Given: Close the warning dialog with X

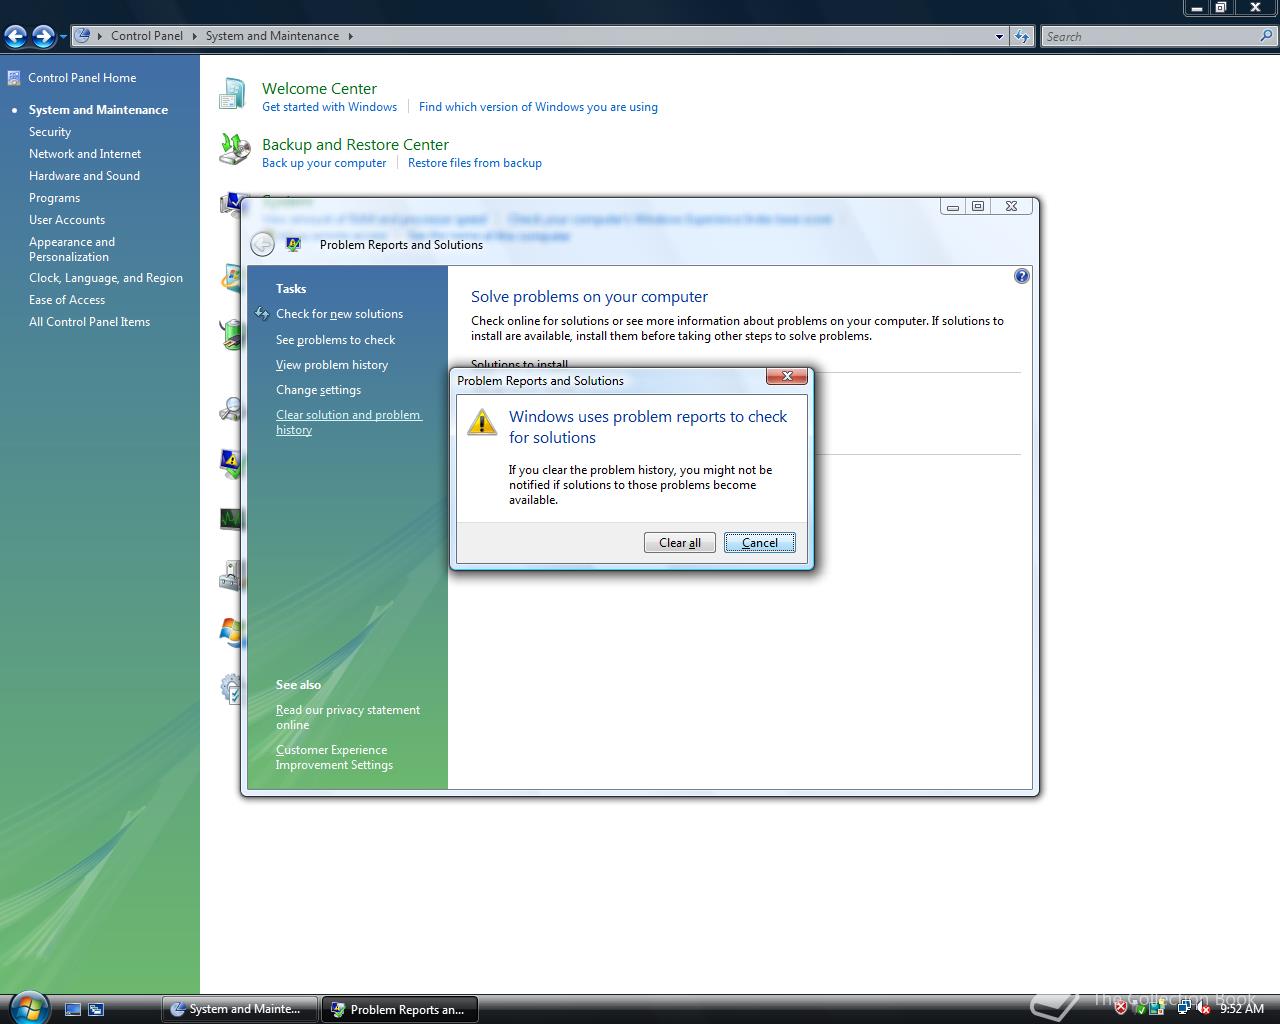Looking at the screenshot, I should click(787, 376).
